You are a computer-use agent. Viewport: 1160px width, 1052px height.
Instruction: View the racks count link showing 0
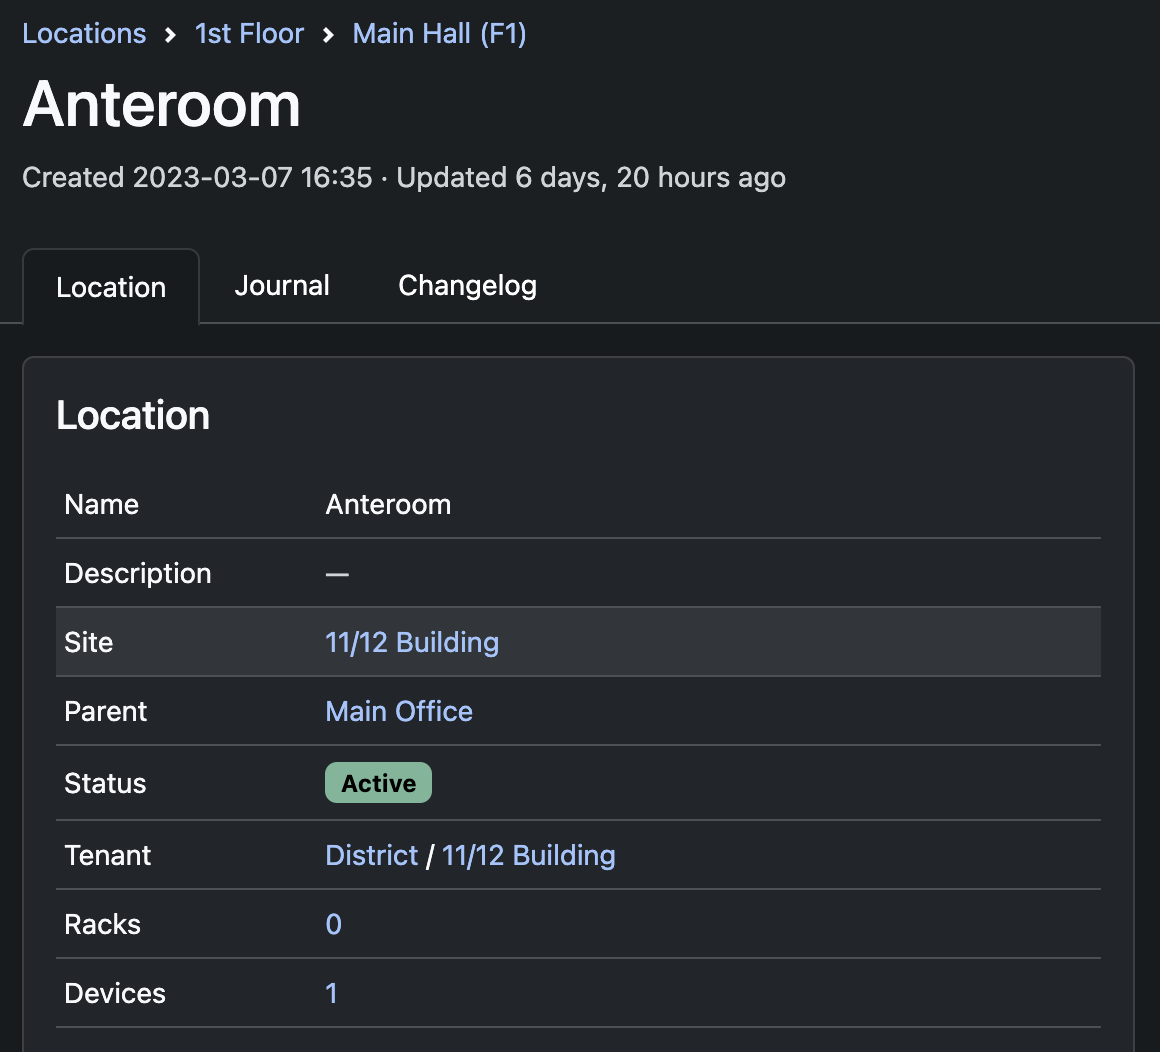click(x=333, y=924)
